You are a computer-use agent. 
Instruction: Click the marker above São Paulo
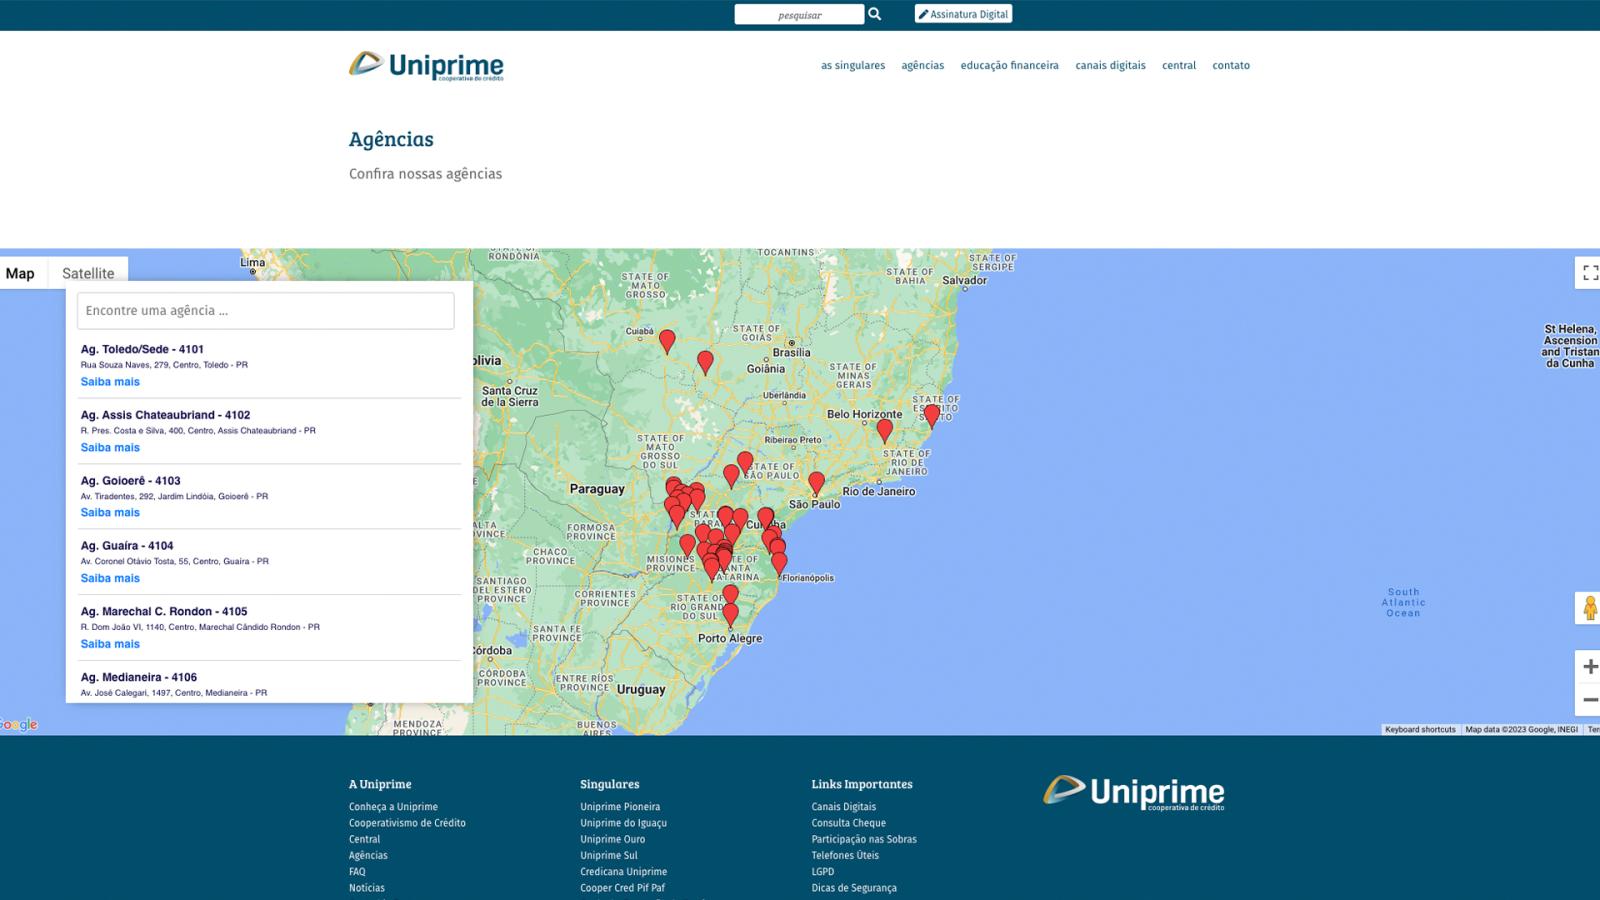(816, 484)
